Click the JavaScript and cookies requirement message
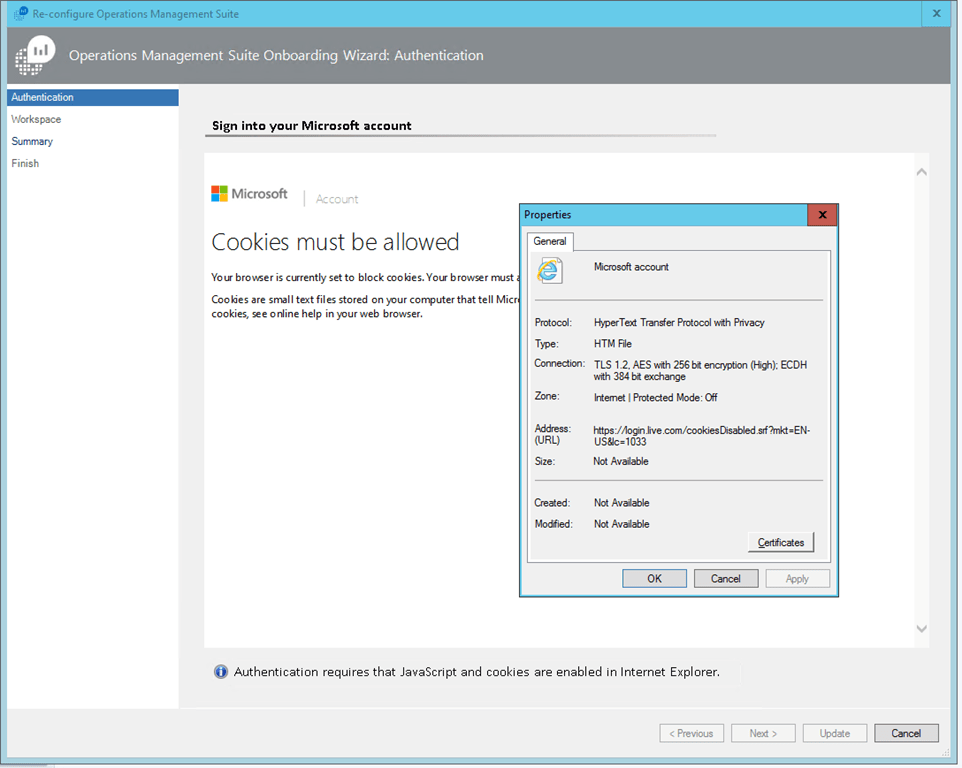 [477, 672]
